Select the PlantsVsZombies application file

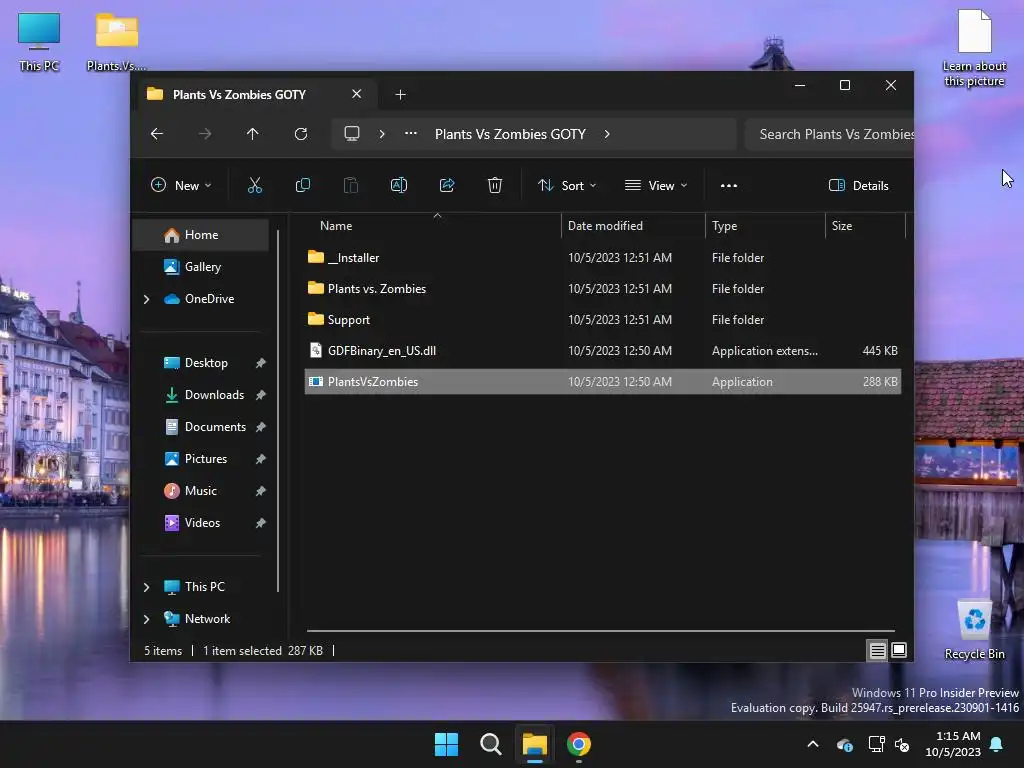[x=603, y=382]
